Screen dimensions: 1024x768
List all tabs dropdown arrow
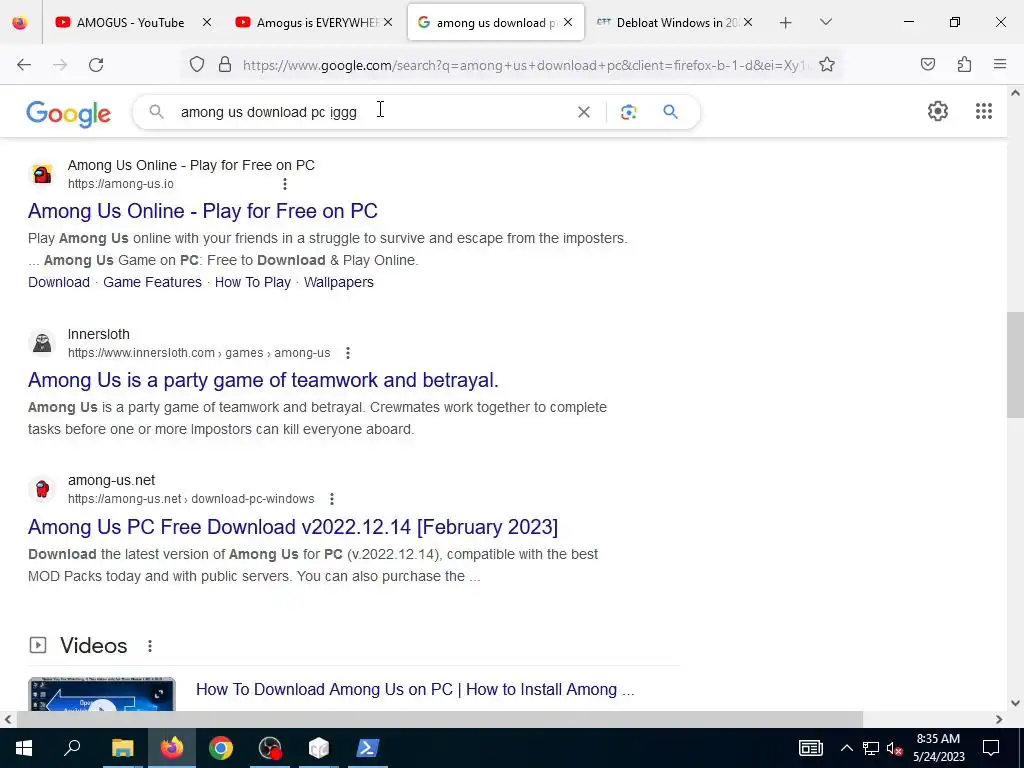[x=825, y=22]
